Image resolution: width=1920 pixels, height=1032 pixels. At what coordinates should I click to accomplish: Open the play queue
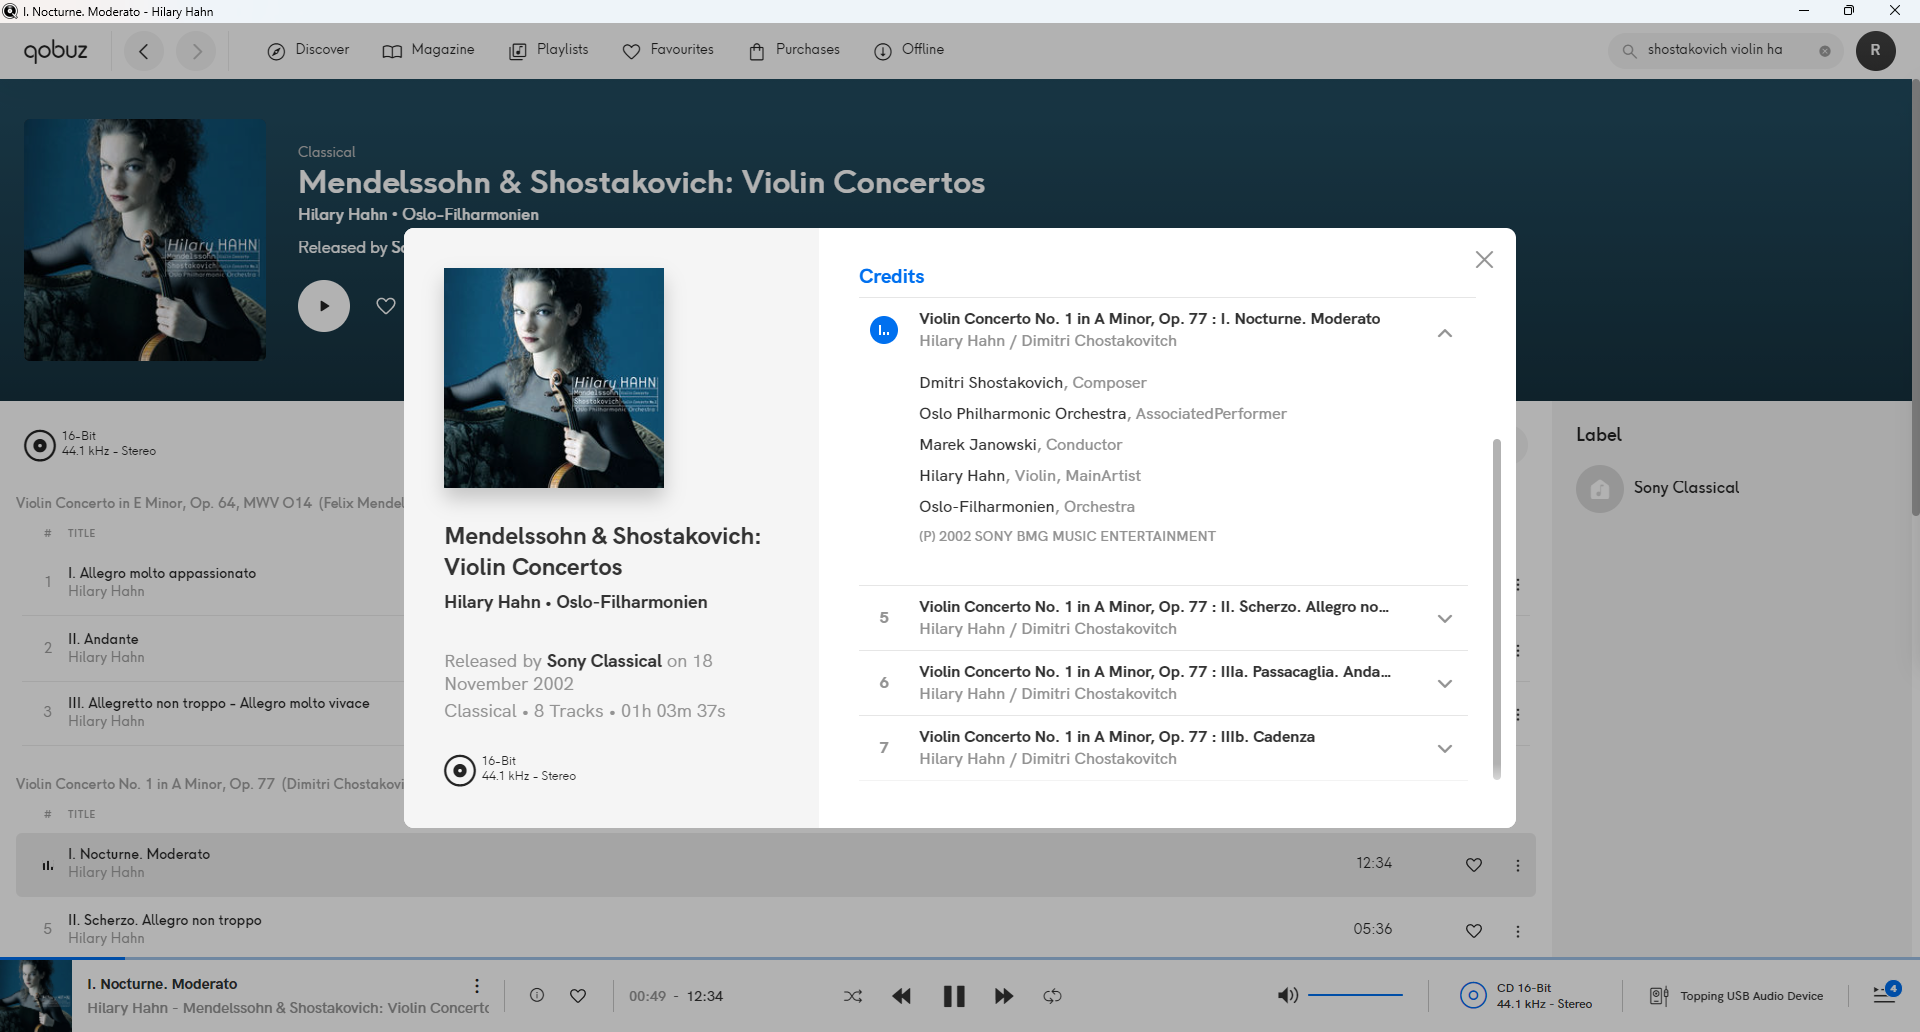[1885, 994]
